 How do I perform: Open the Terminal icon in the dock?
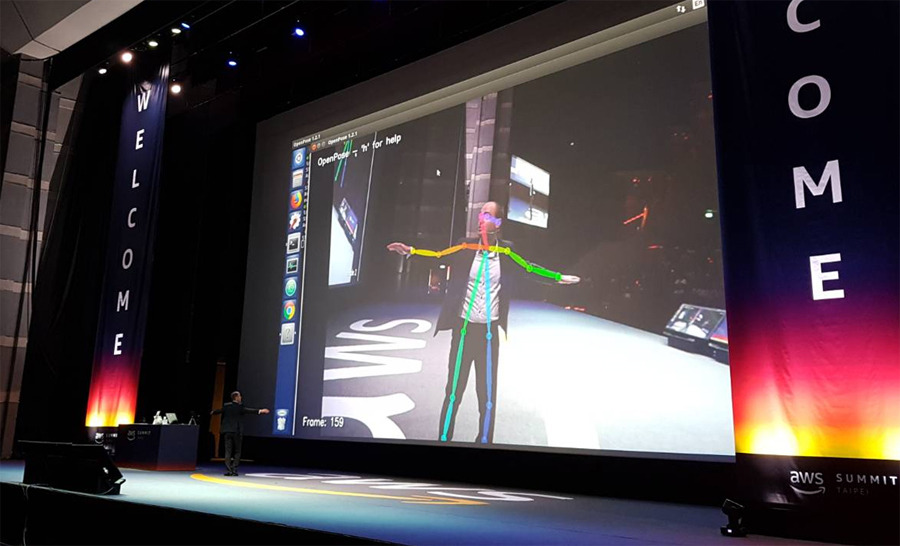[294, 243]
